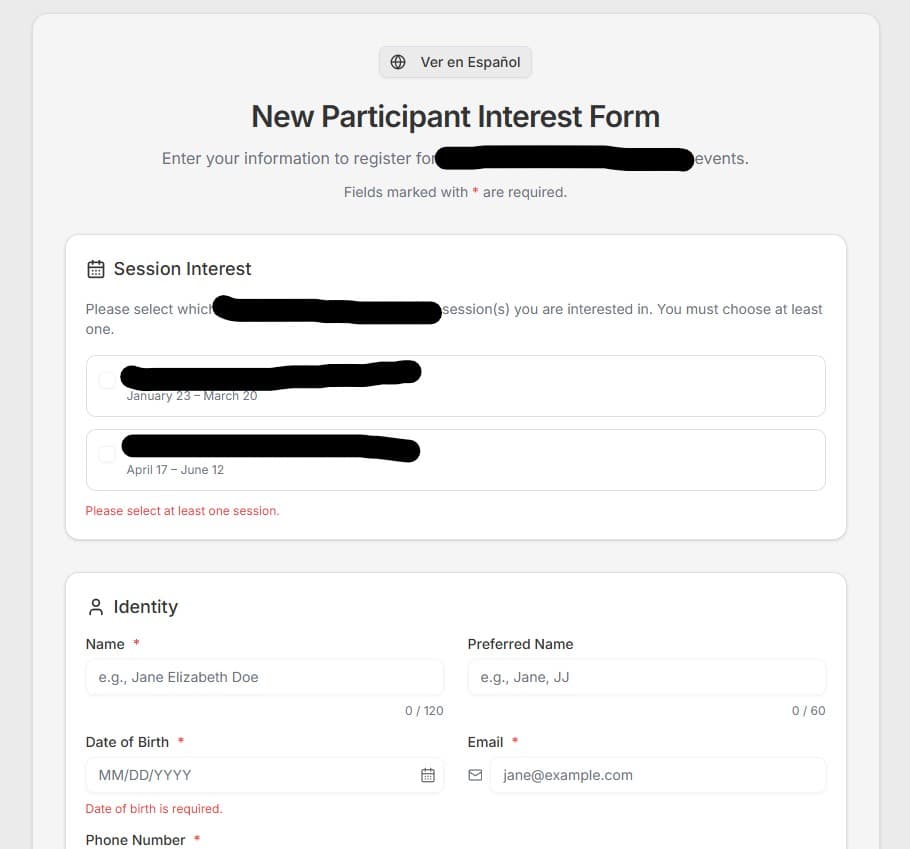Click the envelope icon in the Email field

click(x=477, y=774)
